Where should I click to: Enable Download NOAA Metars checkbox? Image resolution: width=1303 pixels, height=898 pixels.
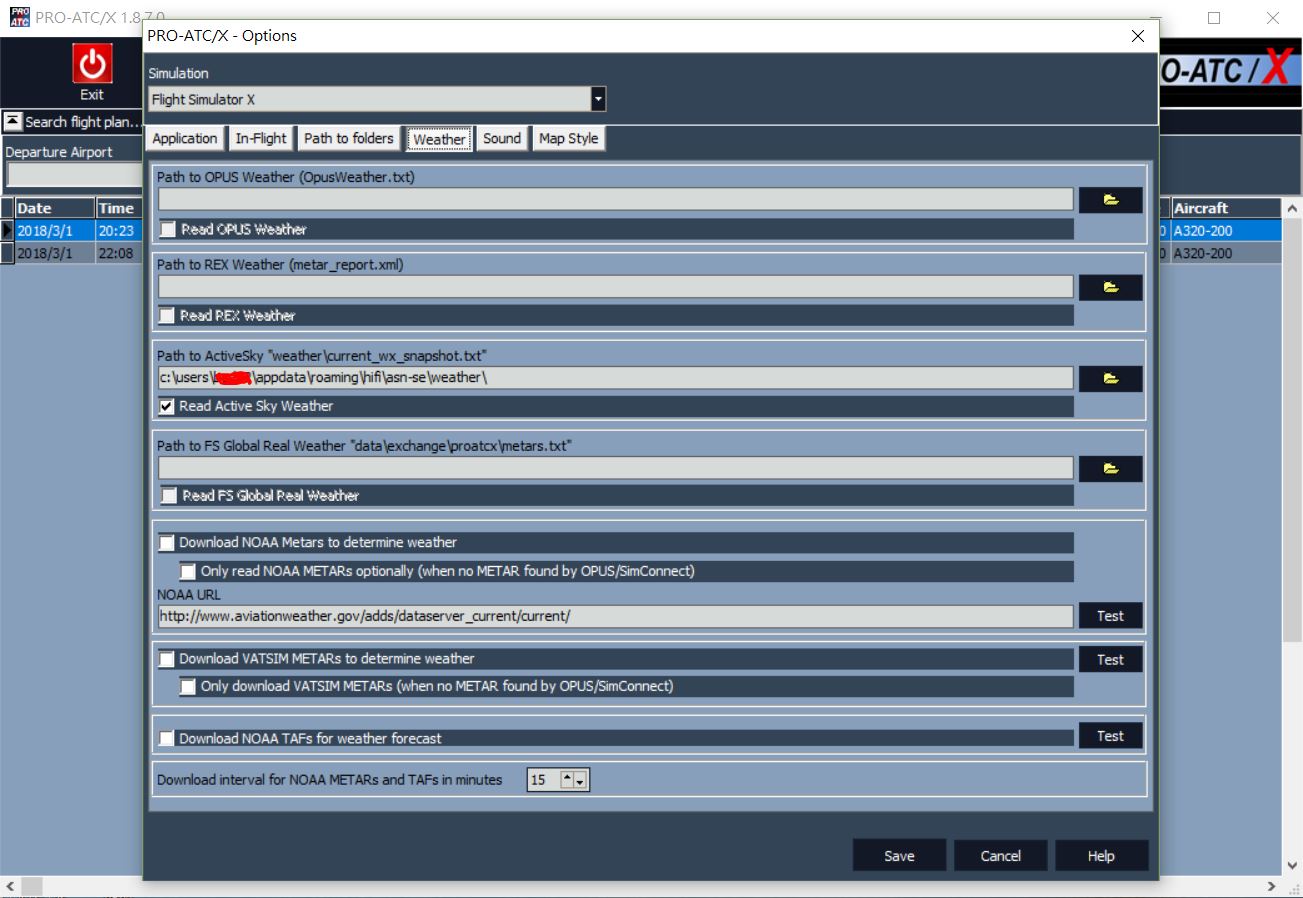pos(168,543)
